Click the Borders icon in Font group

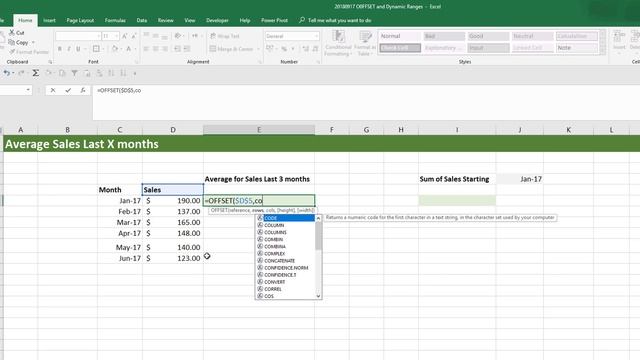96,49
